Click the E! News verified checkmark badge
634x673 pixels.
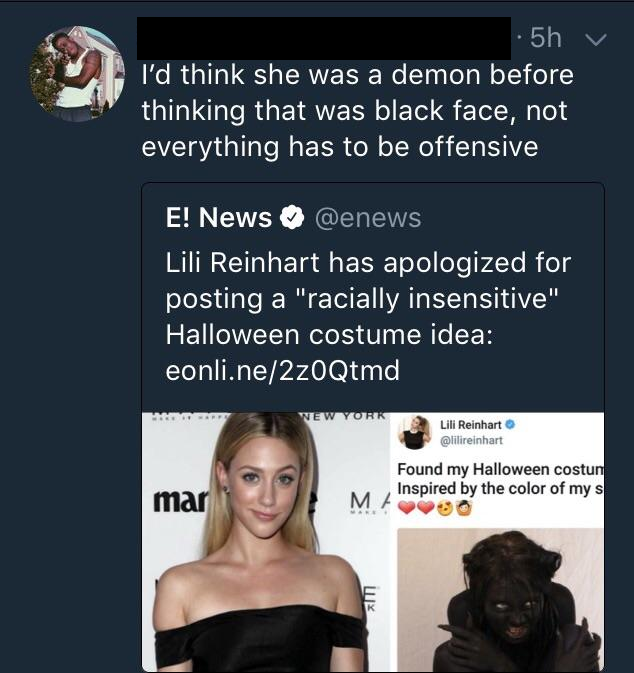292,217
